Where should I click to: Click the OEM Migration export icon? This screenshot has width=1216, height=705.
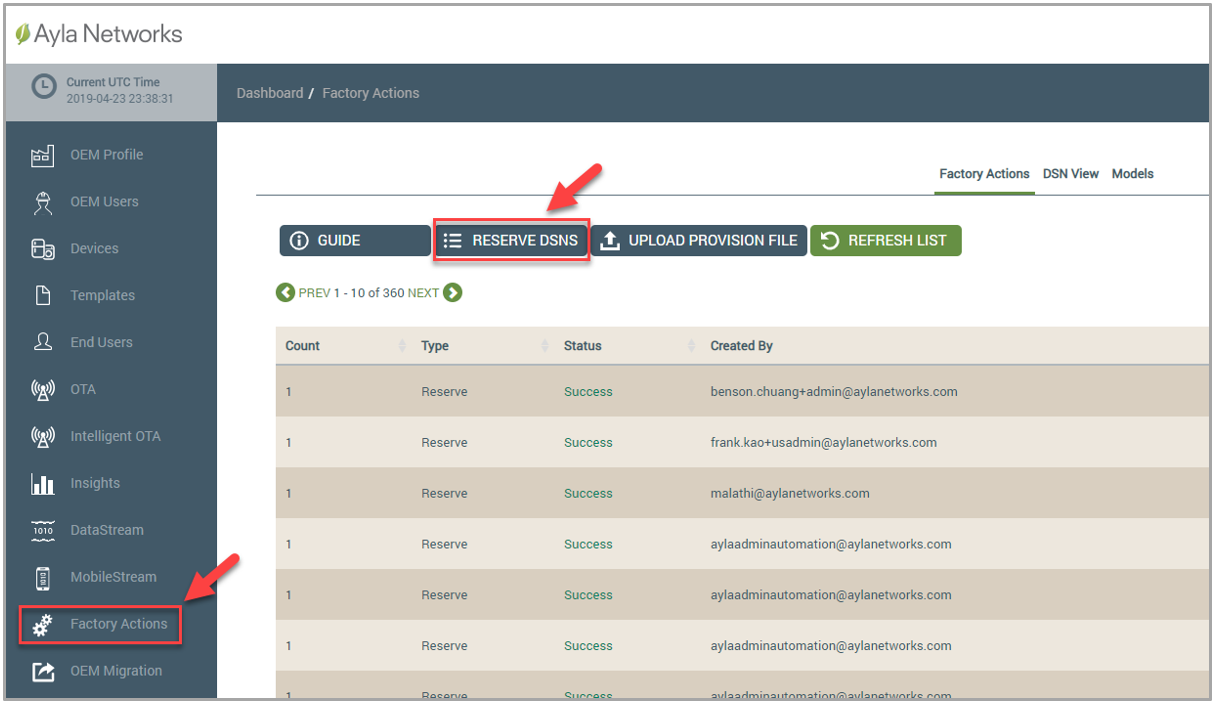(x=42, y=671)
